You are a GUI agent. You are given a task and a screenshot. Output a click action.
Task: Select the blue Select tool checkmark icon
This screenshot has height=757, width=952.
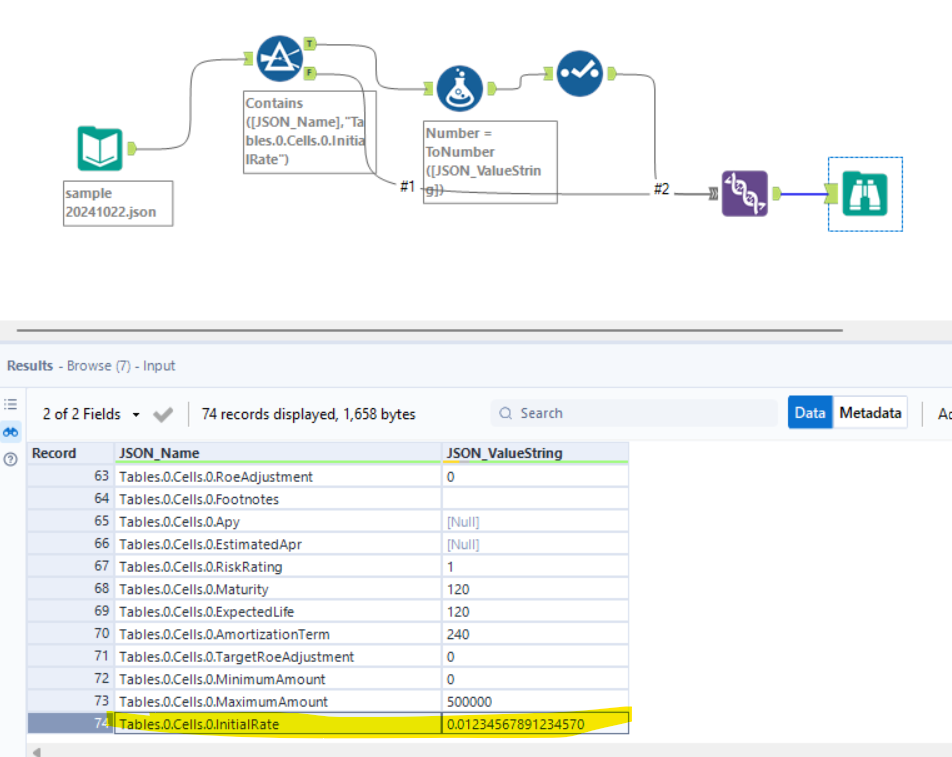pyautogui.click(x=578, y=73)
